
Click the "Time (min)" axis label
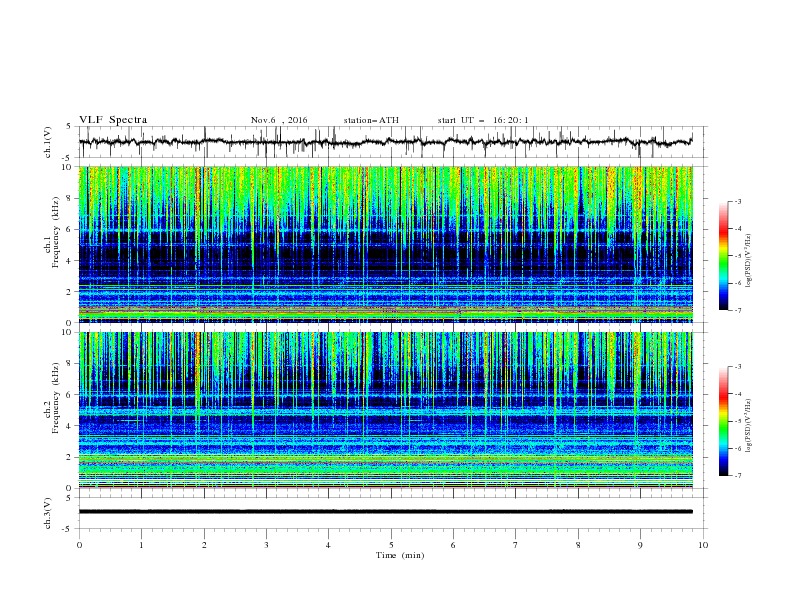400,555
